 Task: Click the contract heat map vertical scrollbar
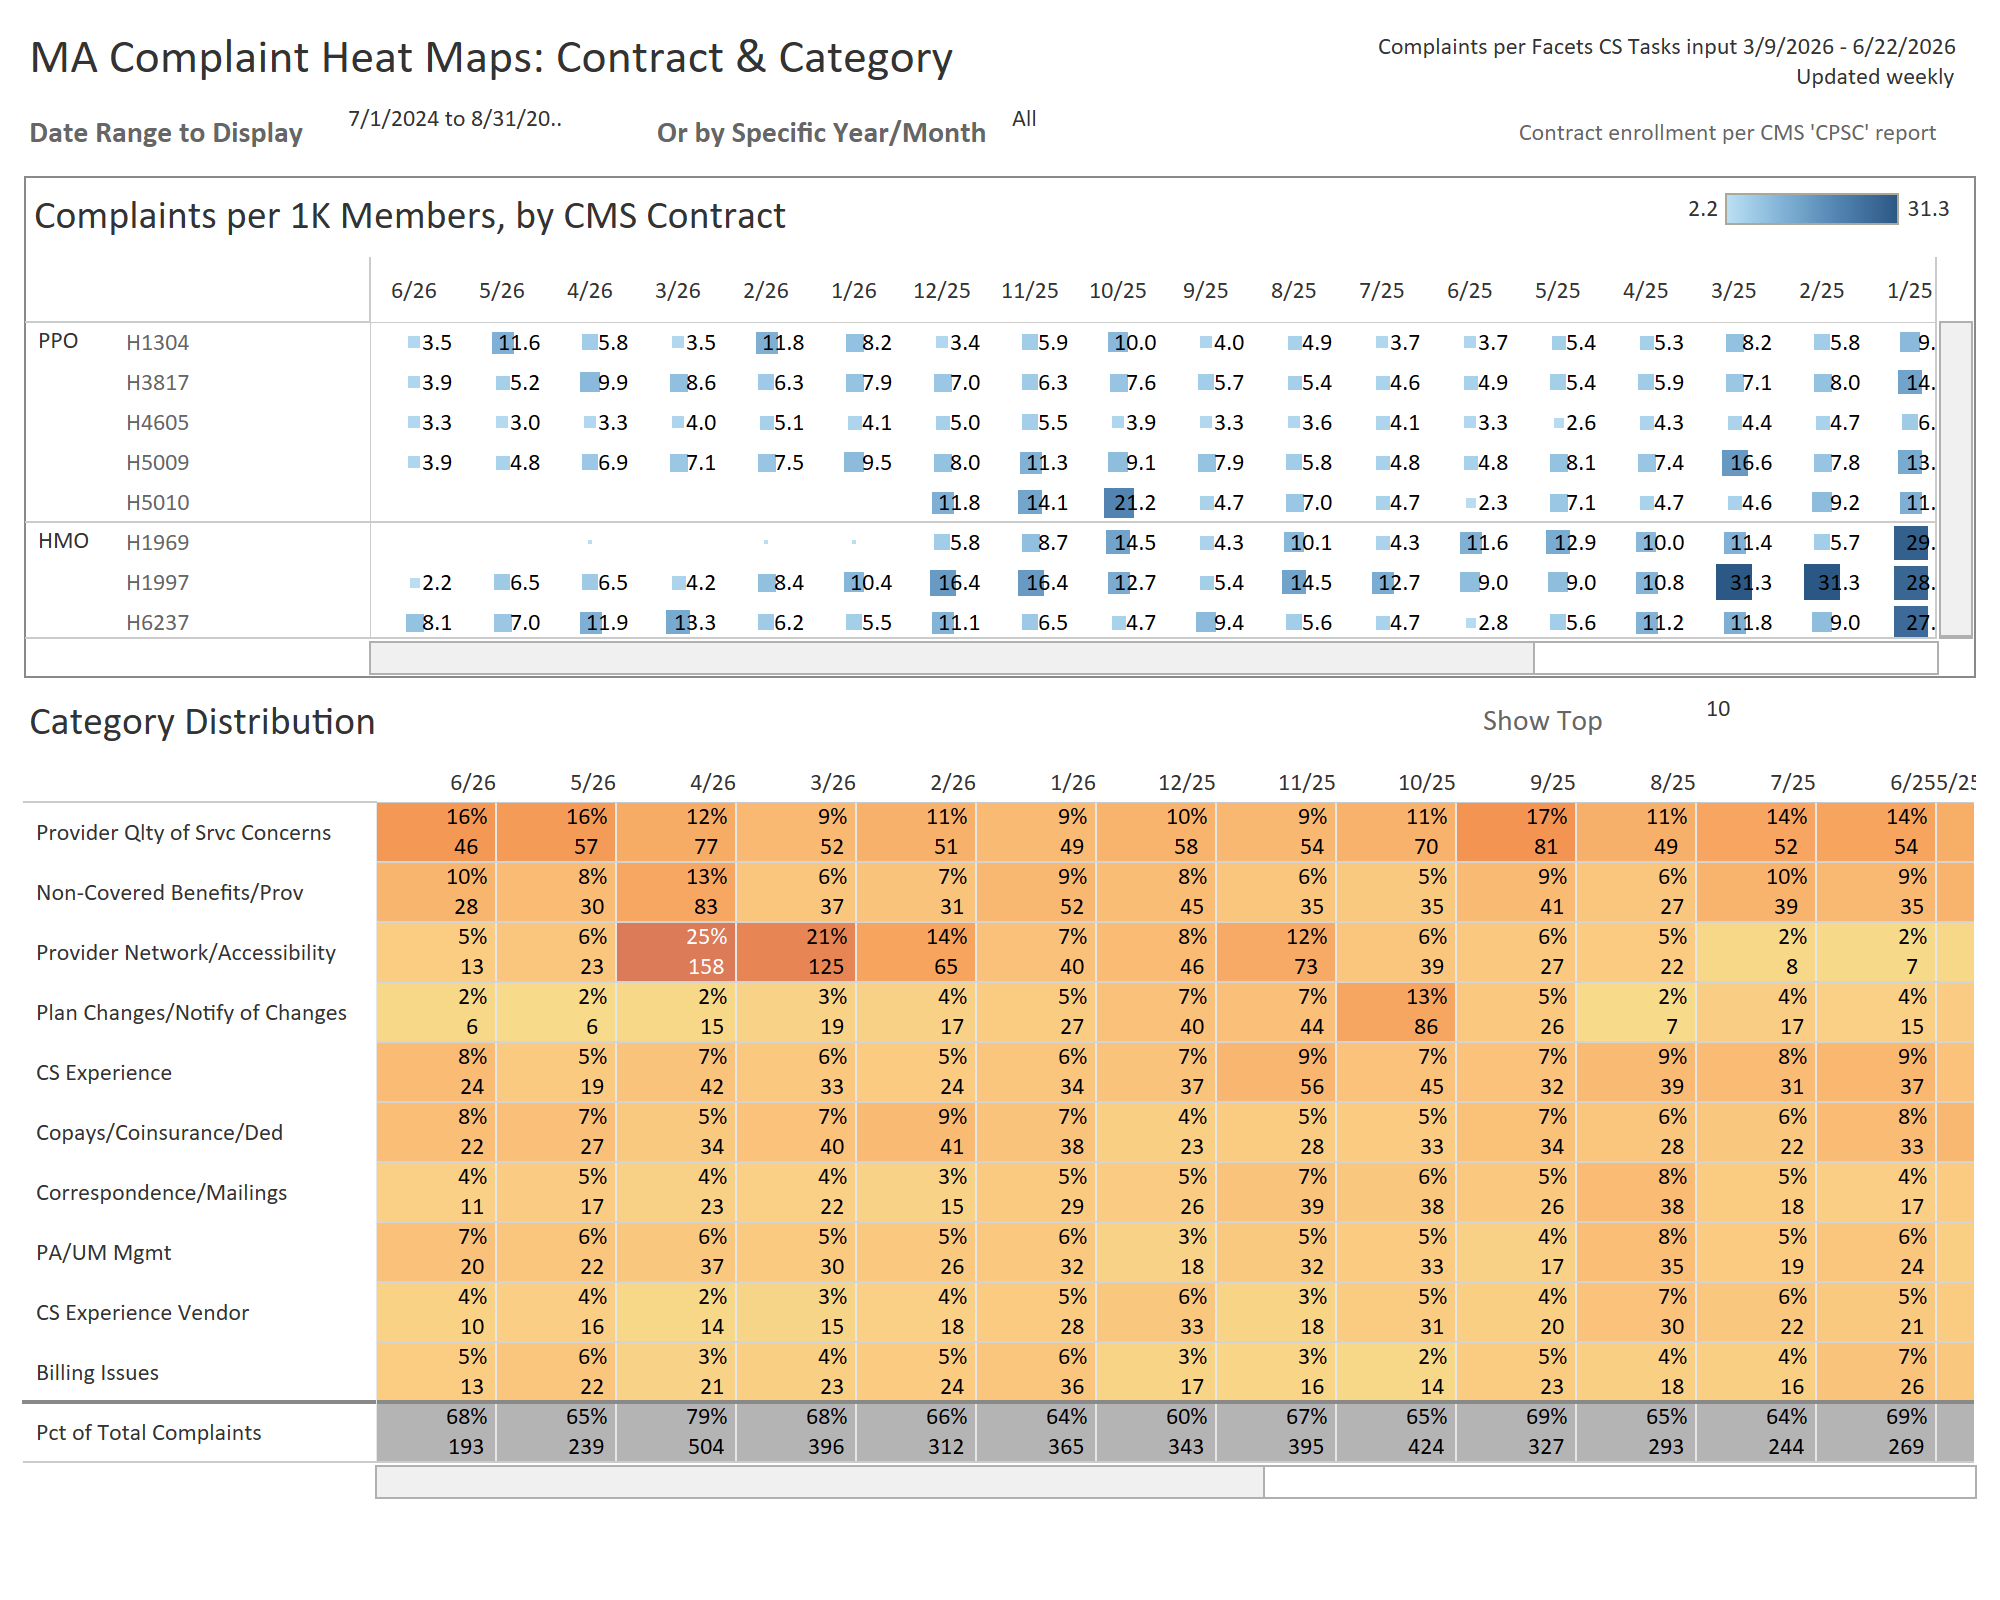coord(1956,479)
